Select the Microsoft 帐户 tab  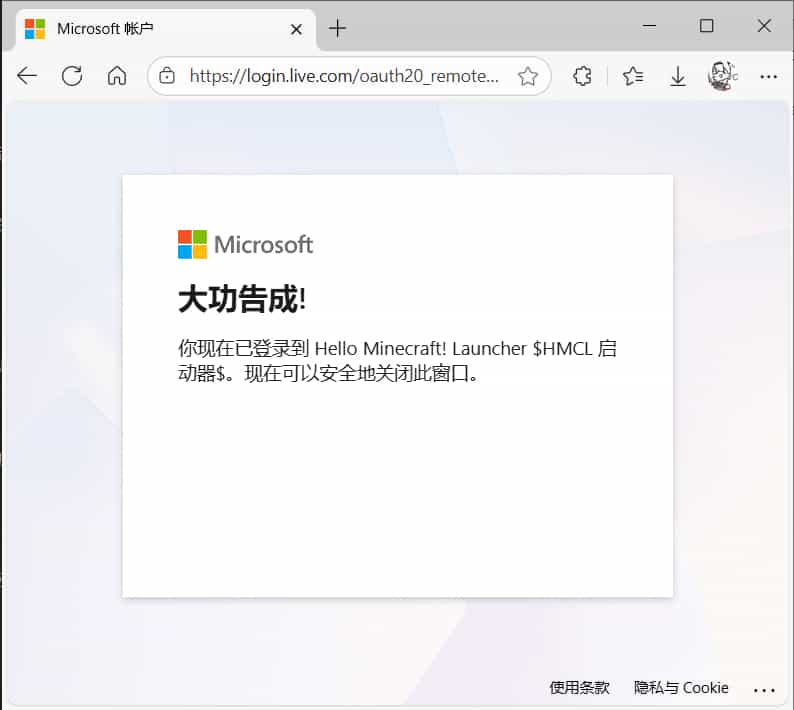point(150,28)
